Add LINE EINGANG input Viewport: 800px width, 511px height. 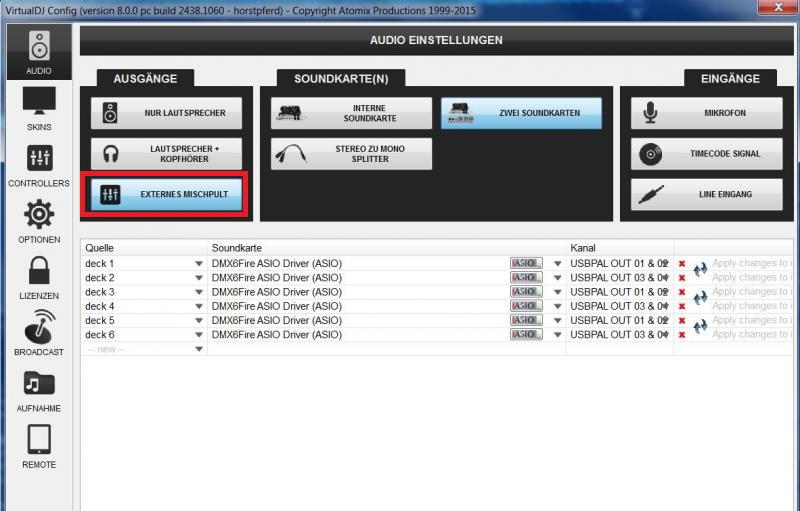pyautogui.click(x=707, y=194)
